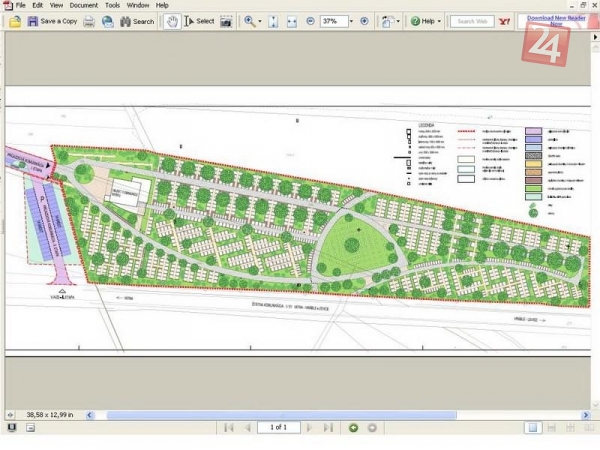Screen dimensions: 600x450
Task: Click the Open file folder icon
Action: (x=15, y=21)
